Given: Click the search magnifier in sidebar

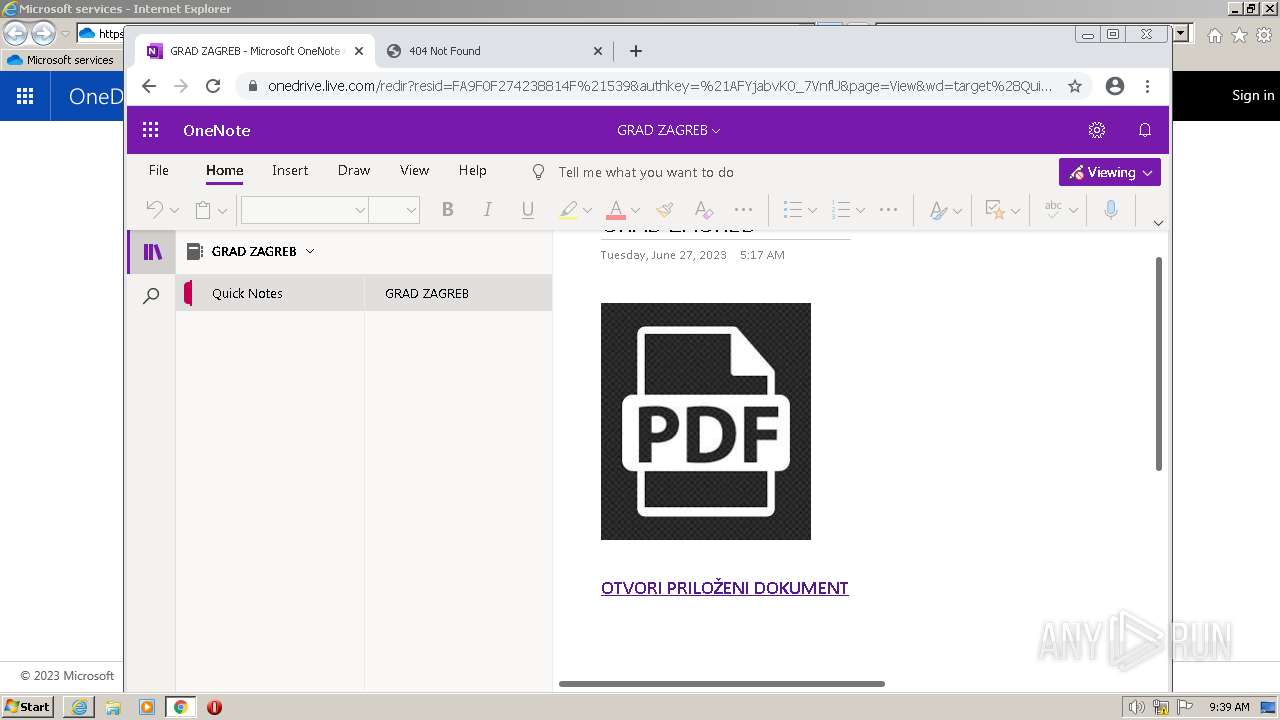Looking at the screenshot, I should [x=151, y=296].
